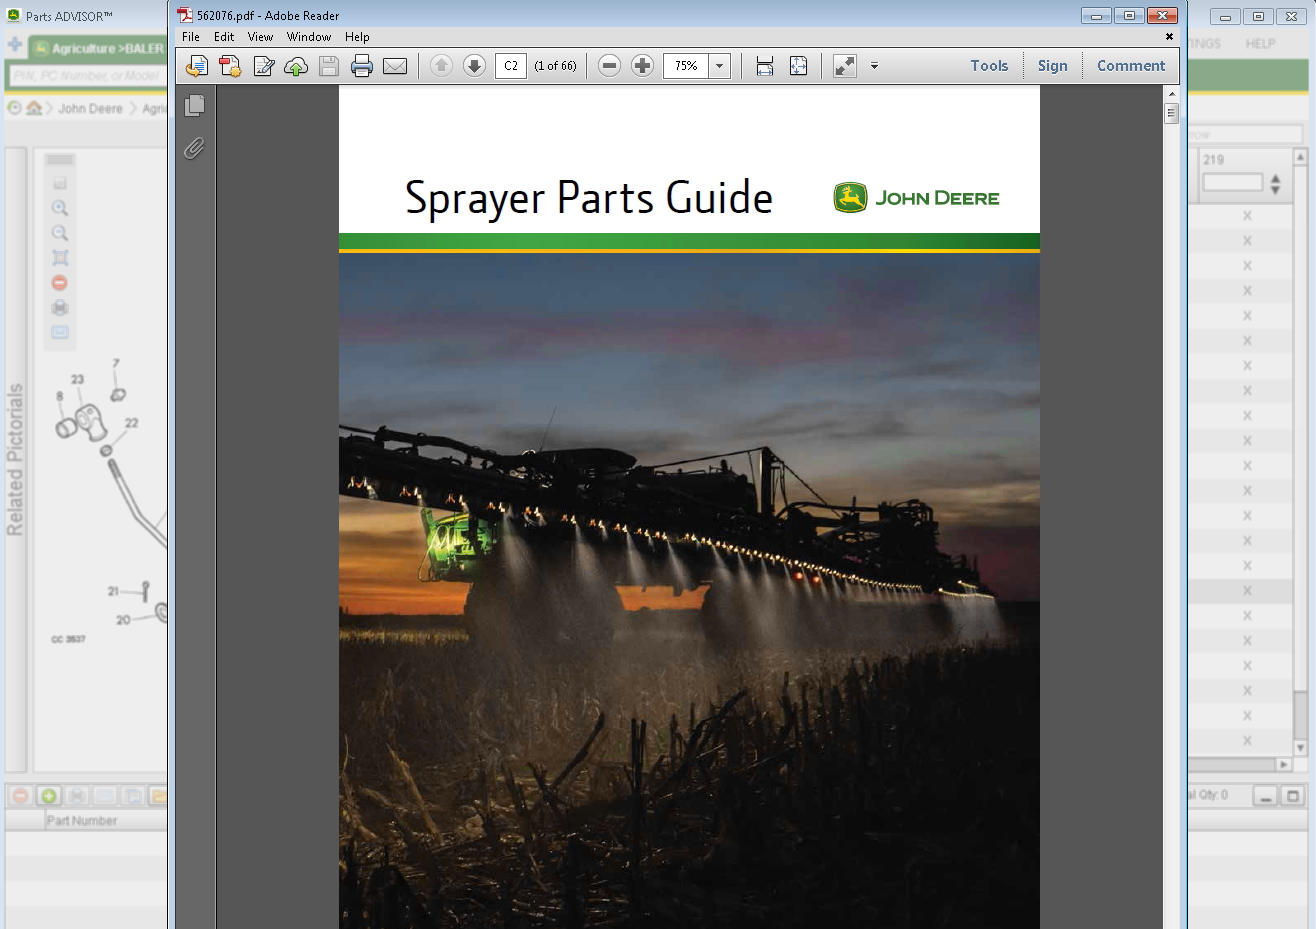Click the Save floppy disk icon
The width and height of the screenshot is (1316, 929).
329,66
